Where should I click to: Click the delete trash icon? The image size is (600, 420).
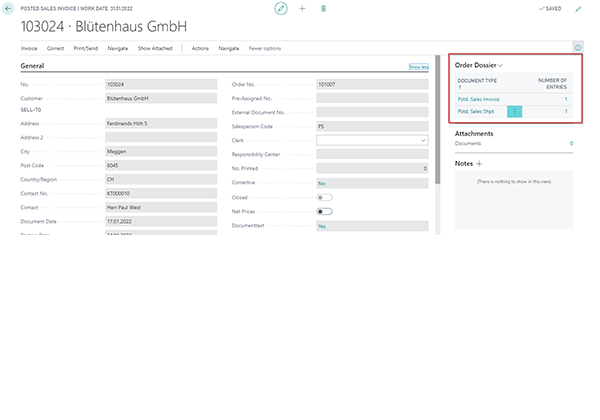[x=323, y=8]
